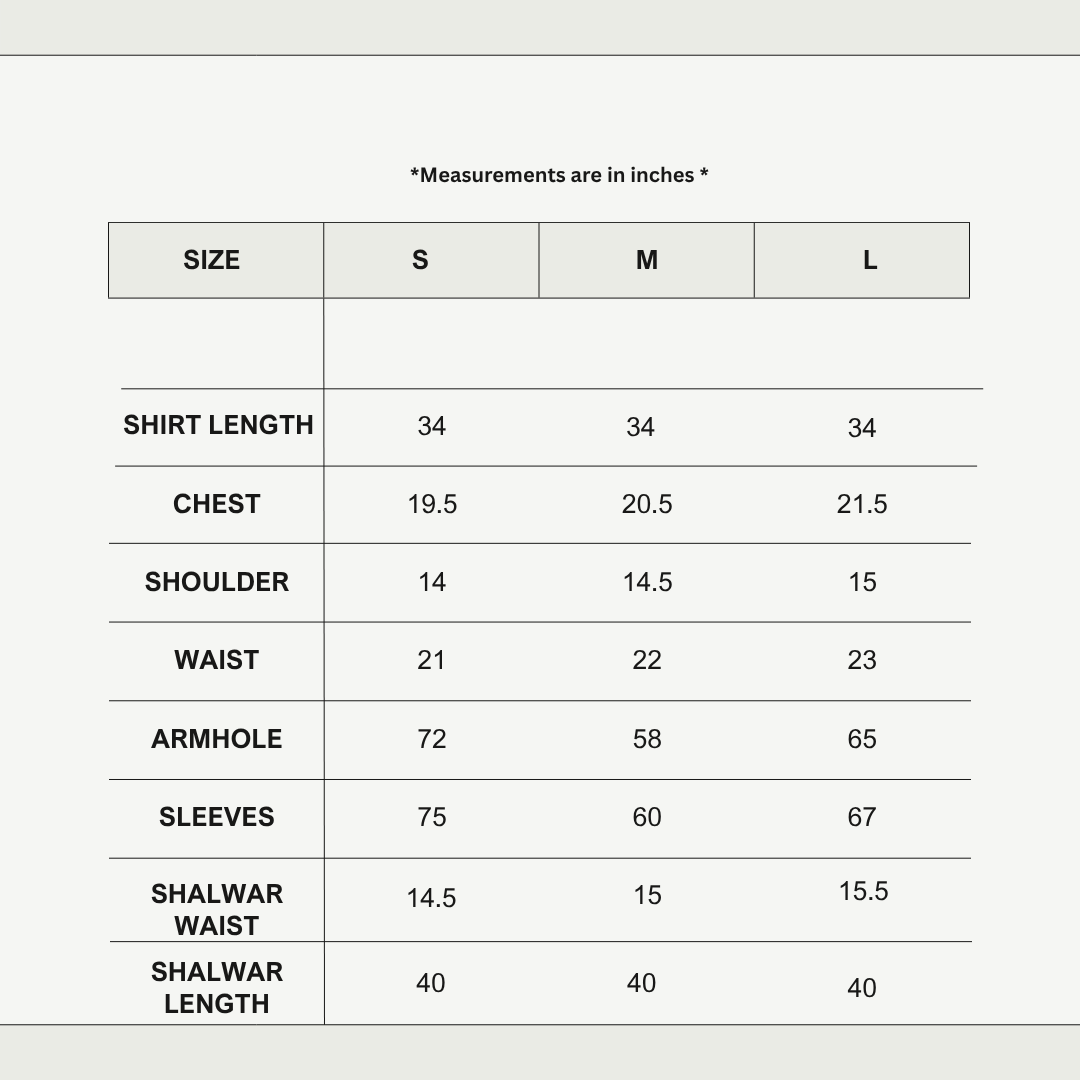Select the L size column header
The image size is (1080, 1080).
pos(870,260)
